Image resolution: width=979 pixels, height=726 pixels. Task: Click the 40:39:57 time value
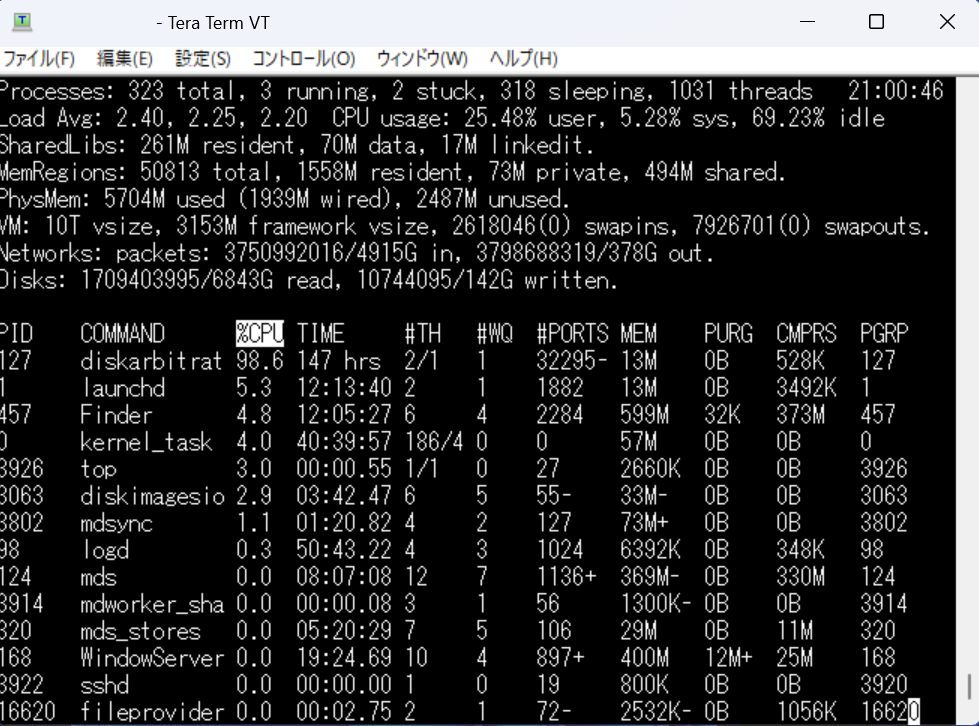pyautogui.click(x=344, y=442)
